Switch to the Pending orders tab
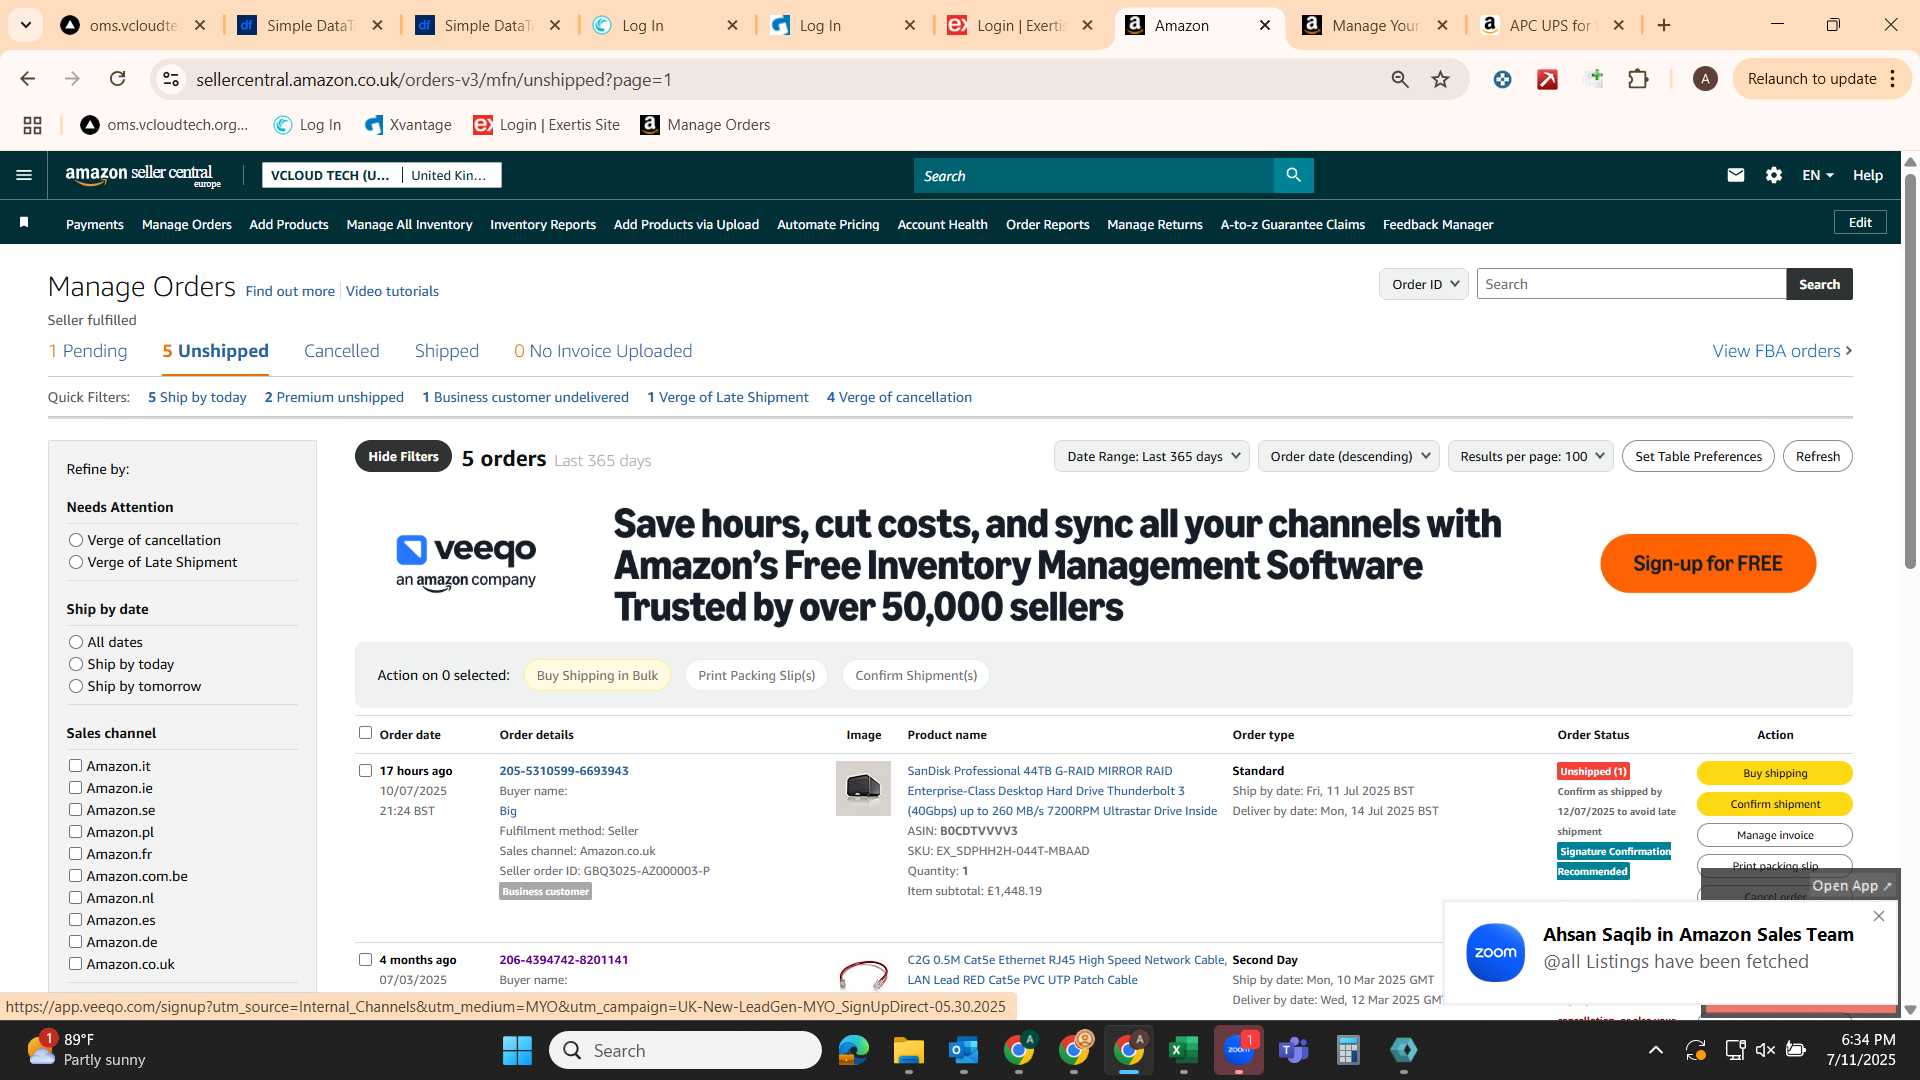 (88, 351)
